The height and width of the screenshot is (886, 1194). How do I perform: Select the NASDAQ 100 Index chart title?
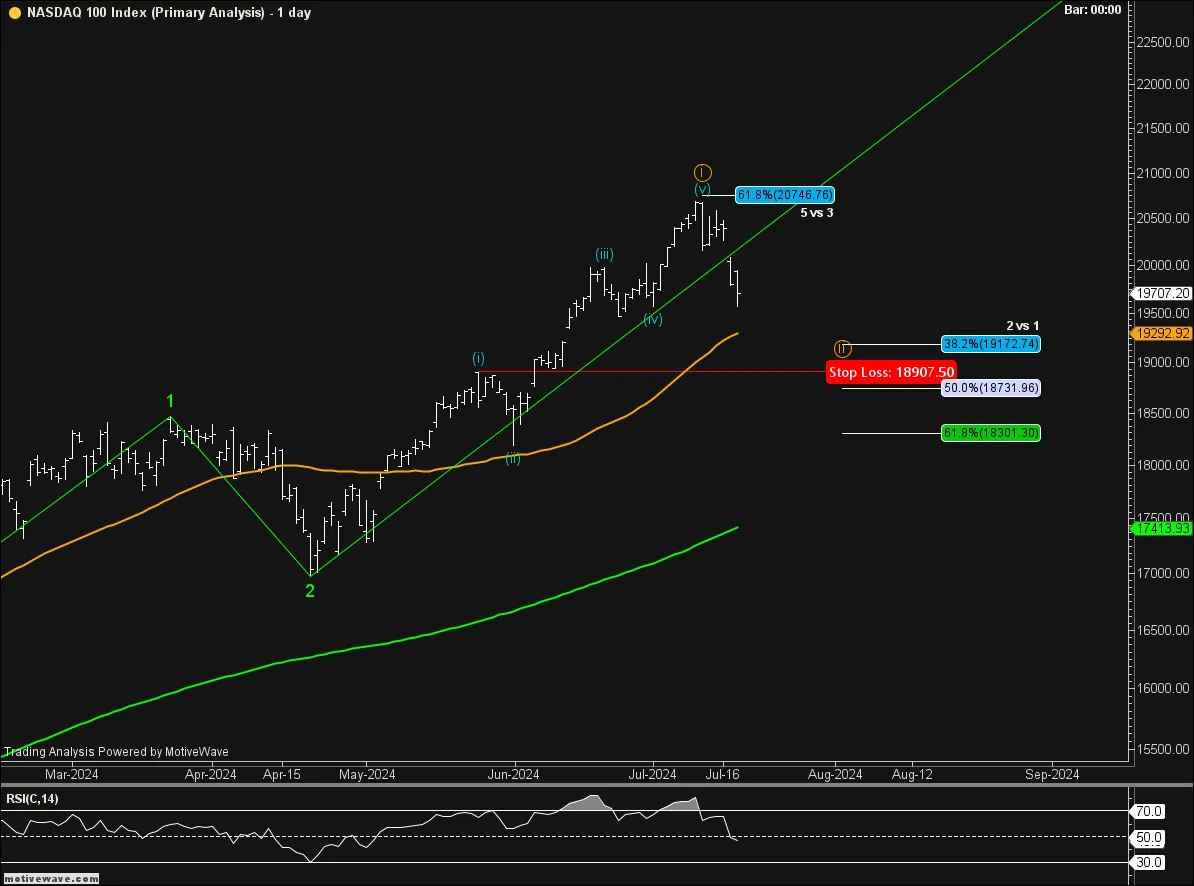(169, 12)
